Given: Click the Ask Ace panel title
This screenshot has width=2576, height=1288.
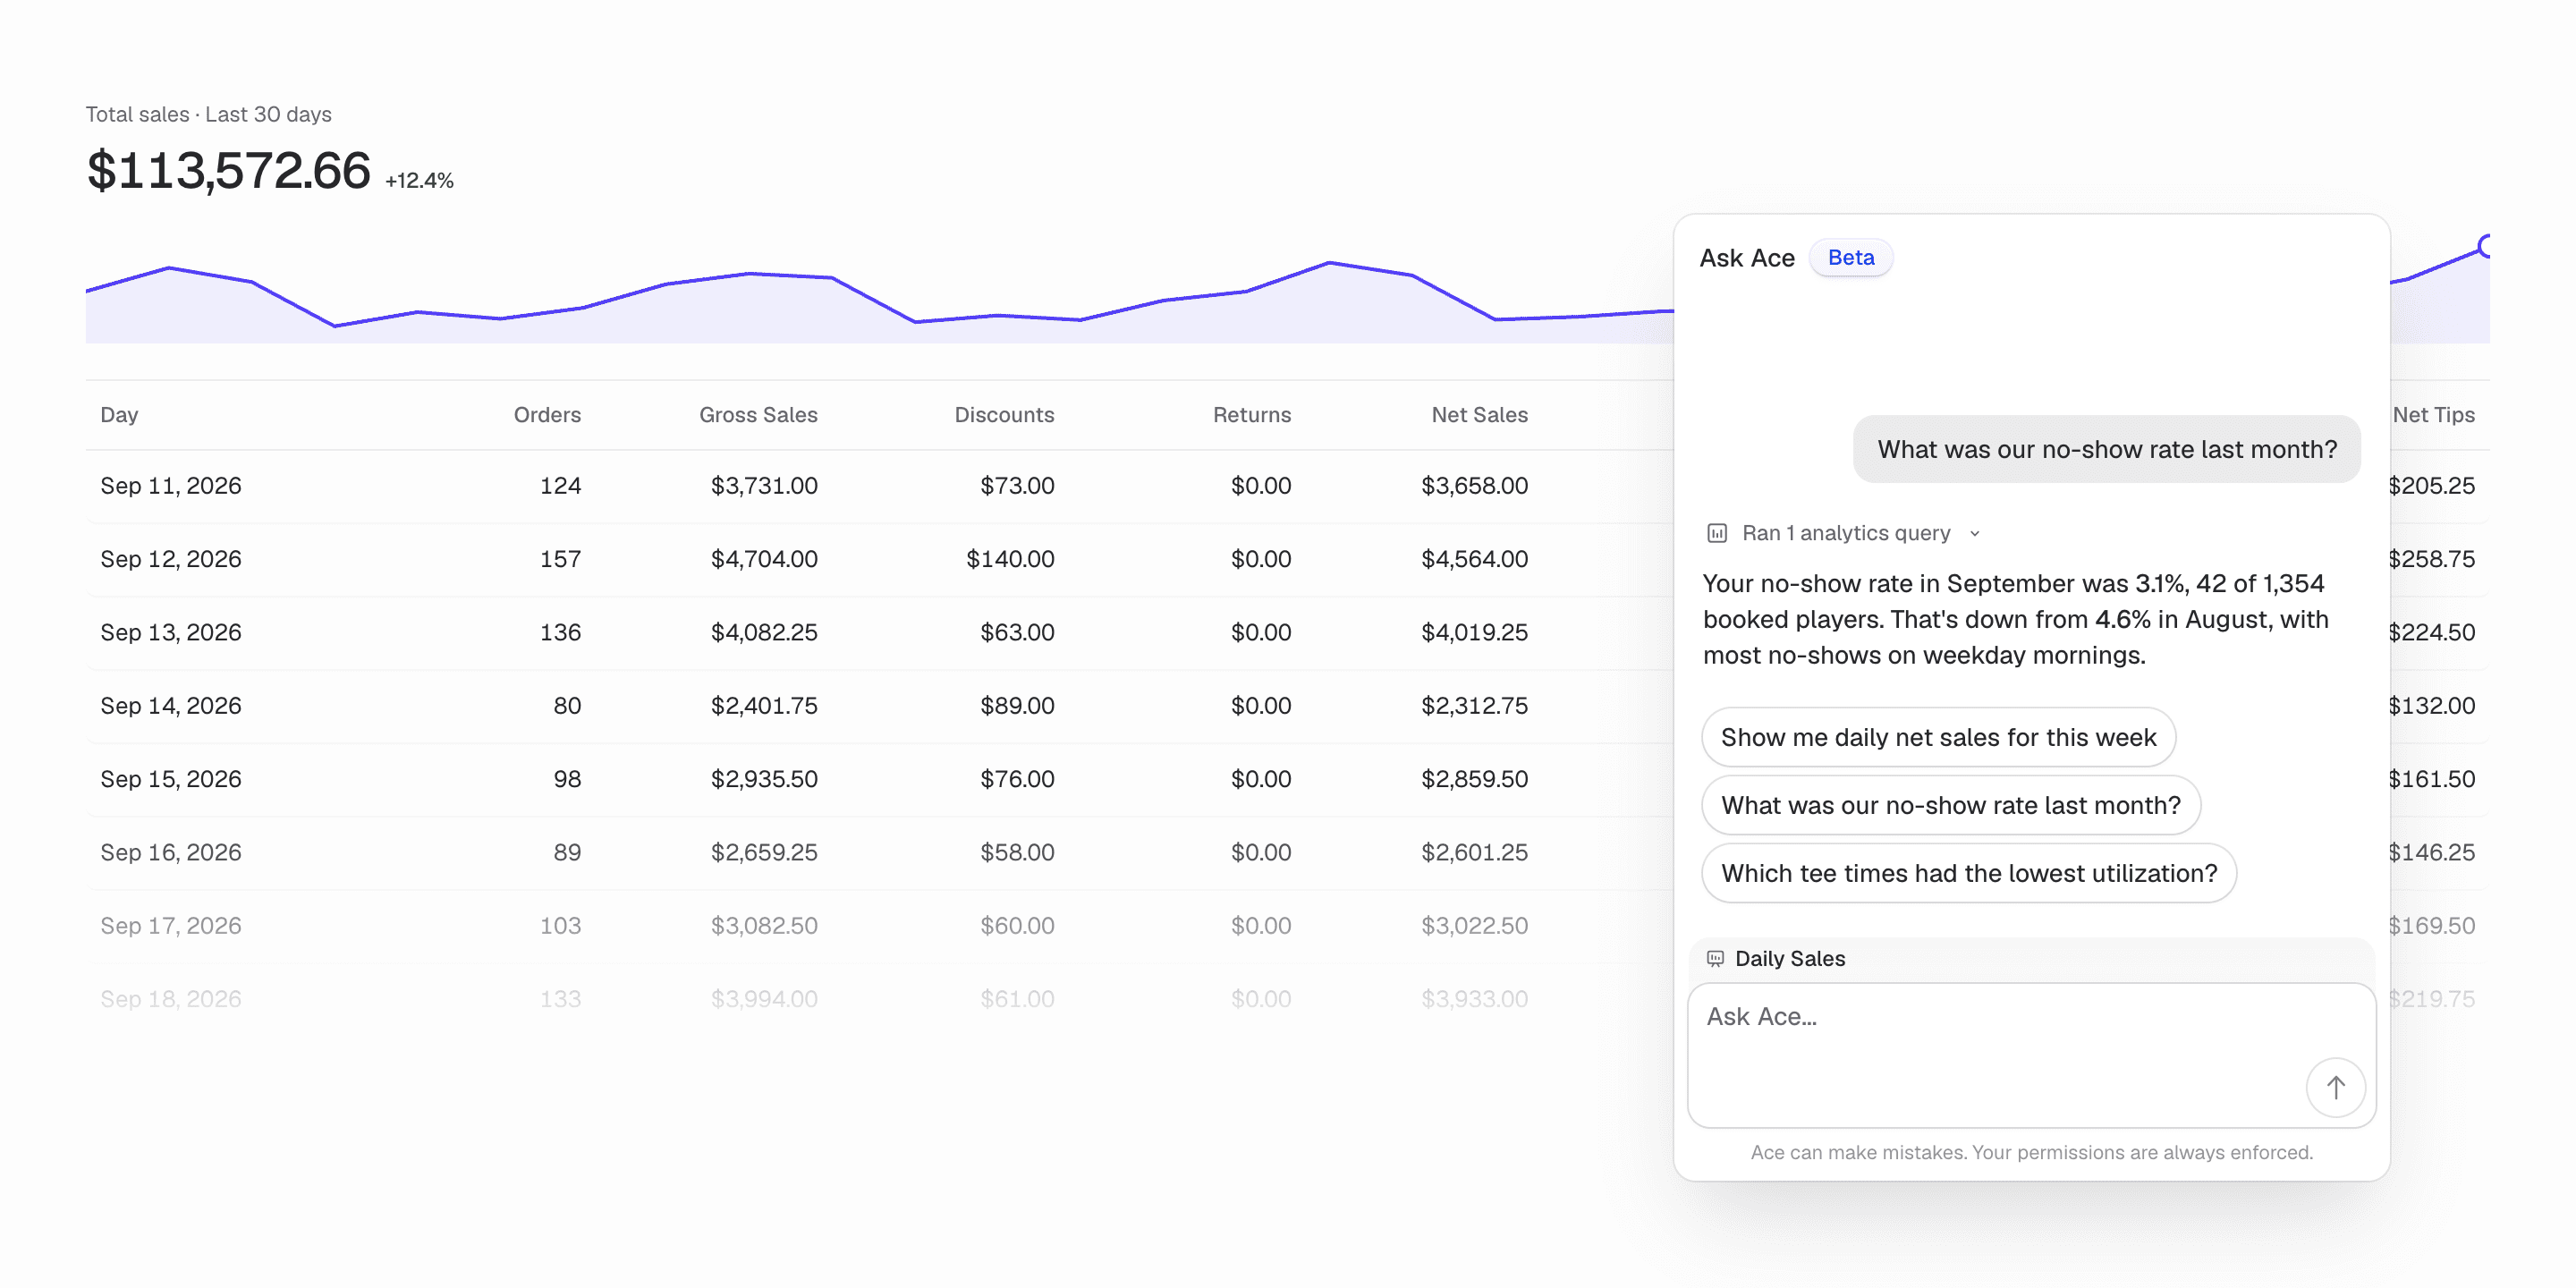Looking at the screenshot, I should [1747, 258].
